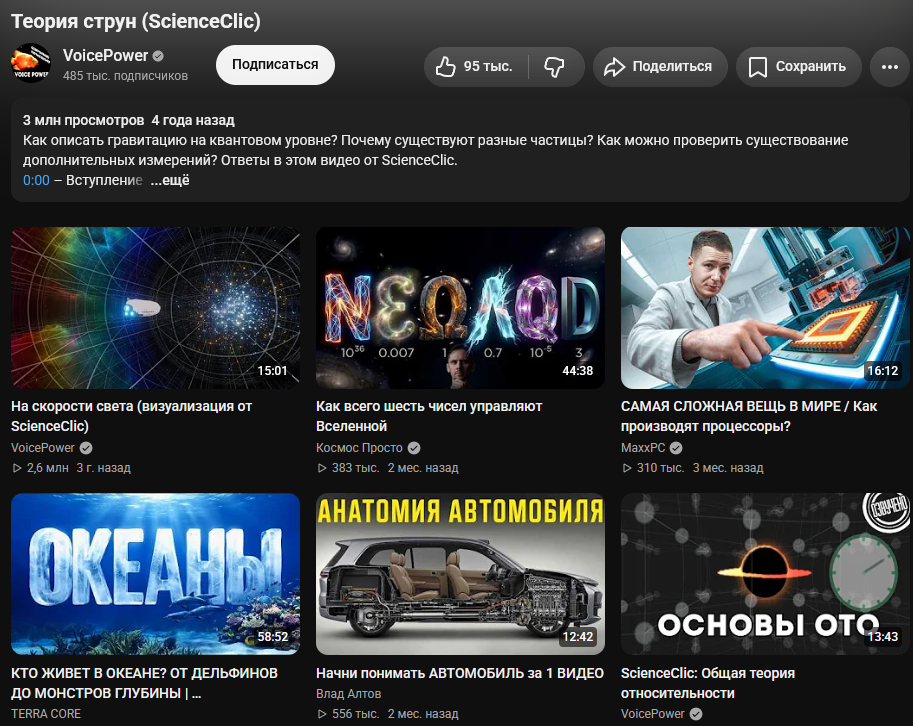The width and height of the screenshot is (913, 726).
Task: Open the 'На скорости света' thumbnail
Action: click(155, 308)
